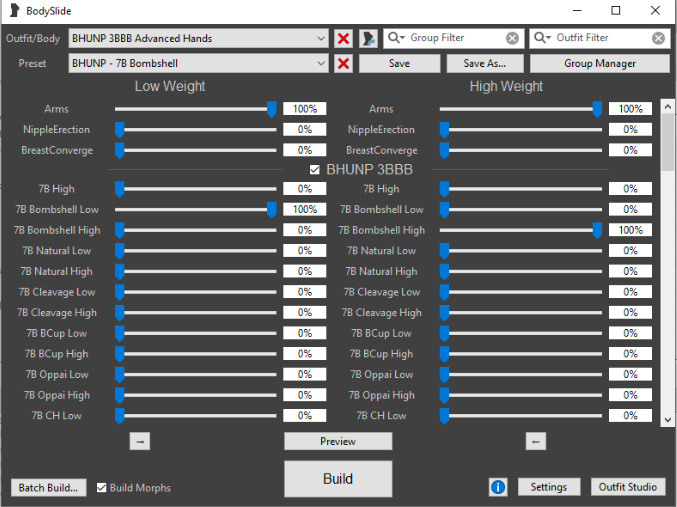Click the Low Weight heading text
677x507 pixels.
(170, 86)
